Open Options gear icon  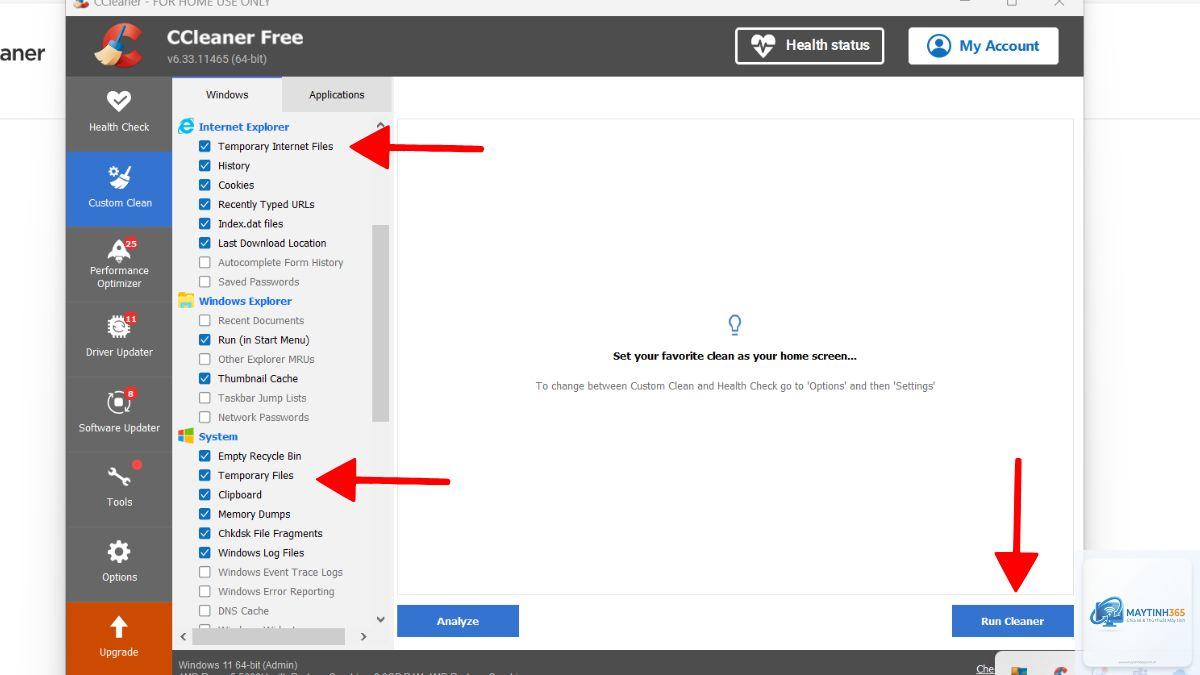click(119, 552)
